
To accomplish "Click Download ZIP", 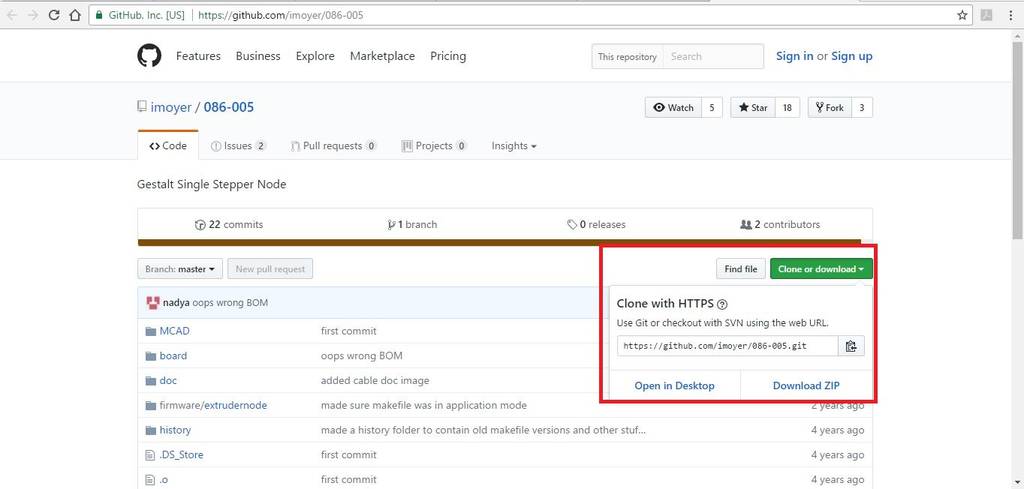I will click(x=807, y=386).
